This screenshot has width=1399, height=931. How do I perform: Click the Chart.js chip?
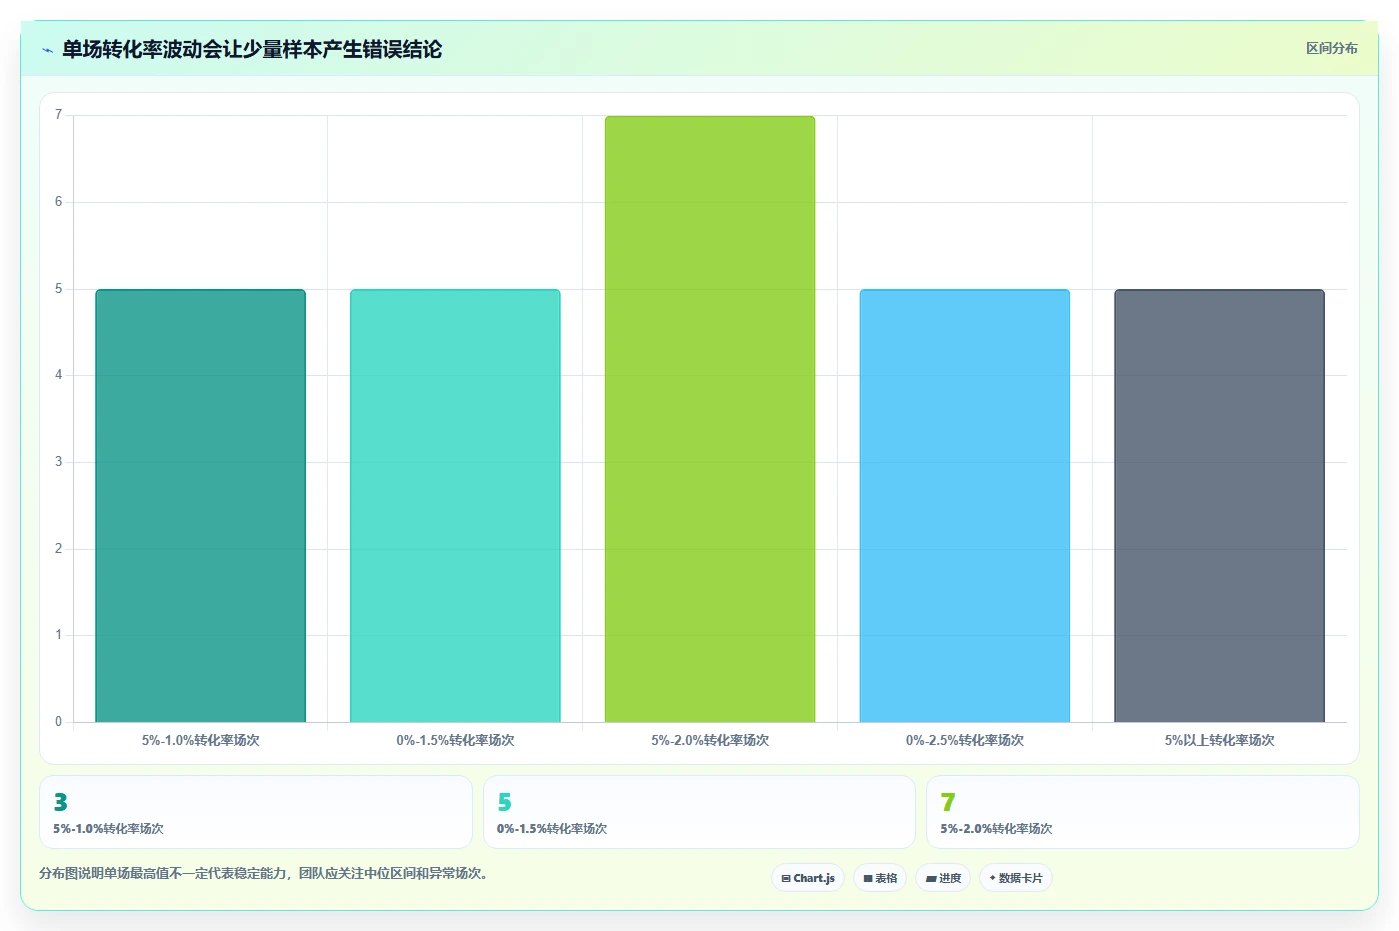808,878
